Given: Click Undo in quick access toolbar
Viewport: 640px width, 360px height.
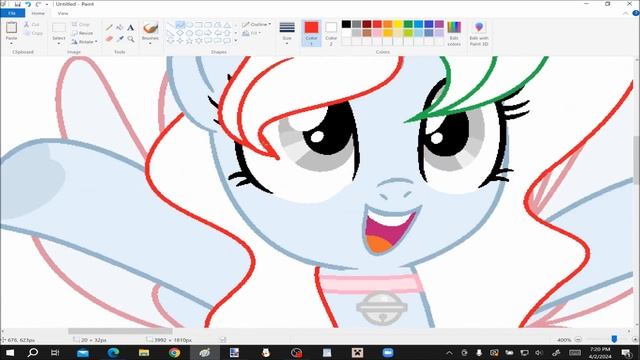Looking at the screenshot, I should (x=28, y=4).
